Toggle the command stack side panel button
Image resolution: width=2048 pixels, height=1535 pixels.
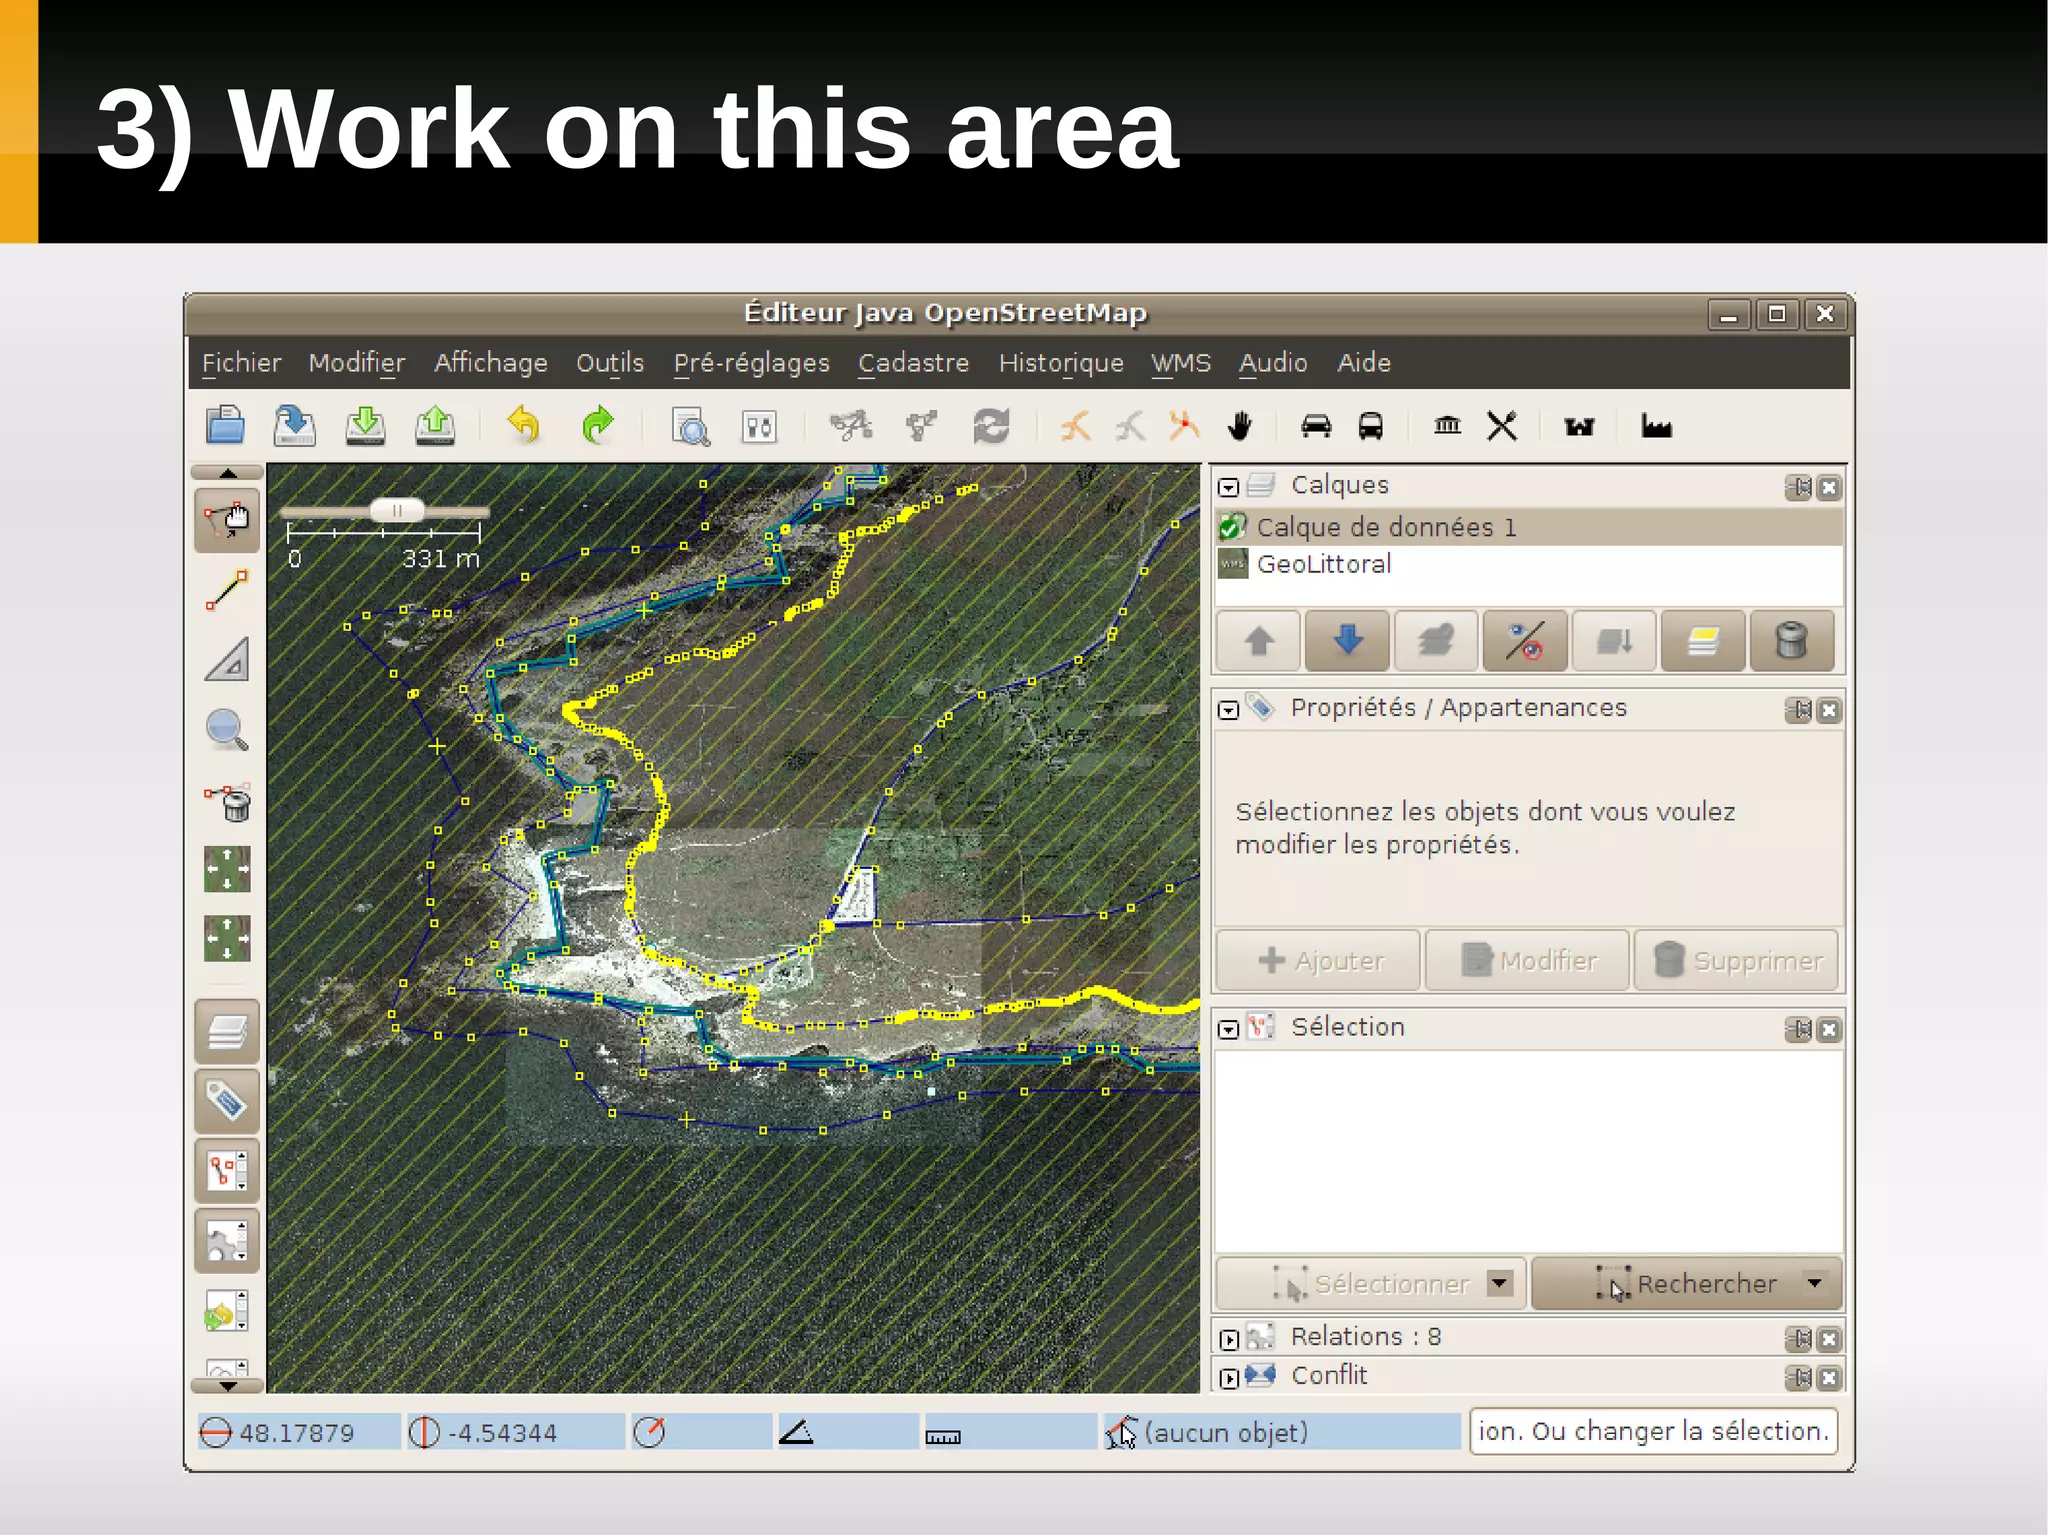[227, 1311]
